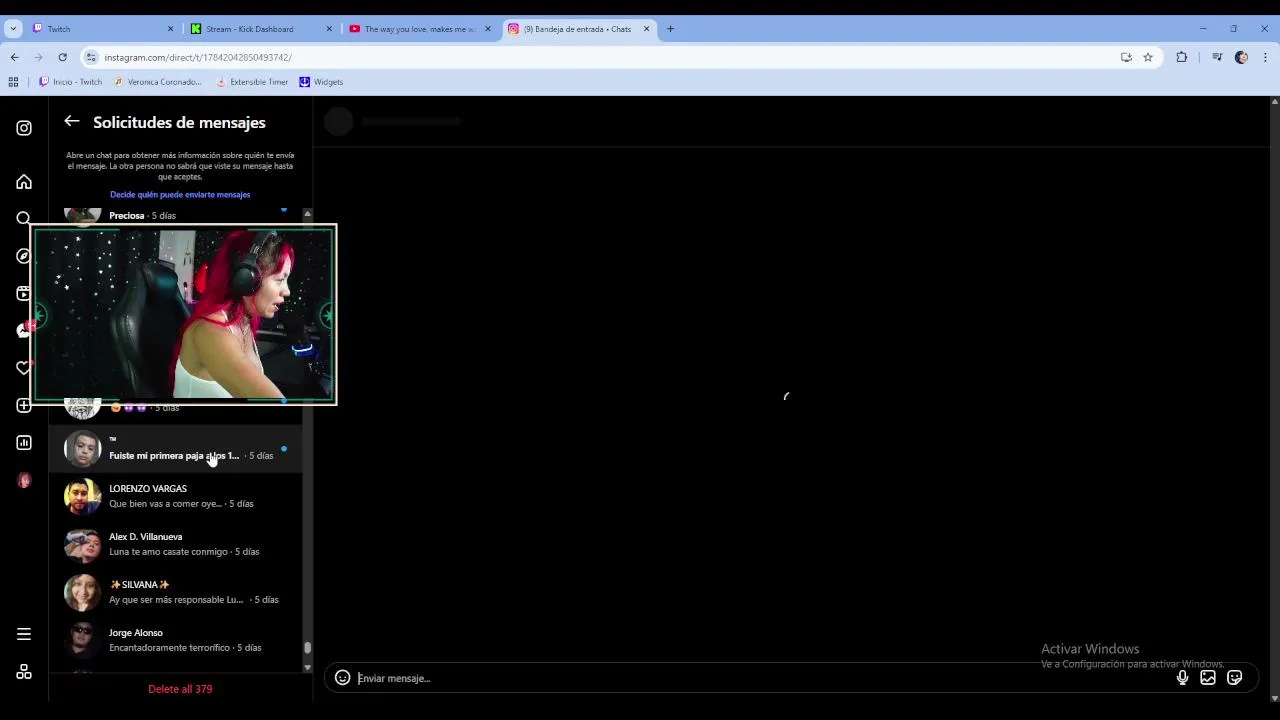1280x720 pixels.
Task: Attach photo with image icon
Action: point(1208,678)
